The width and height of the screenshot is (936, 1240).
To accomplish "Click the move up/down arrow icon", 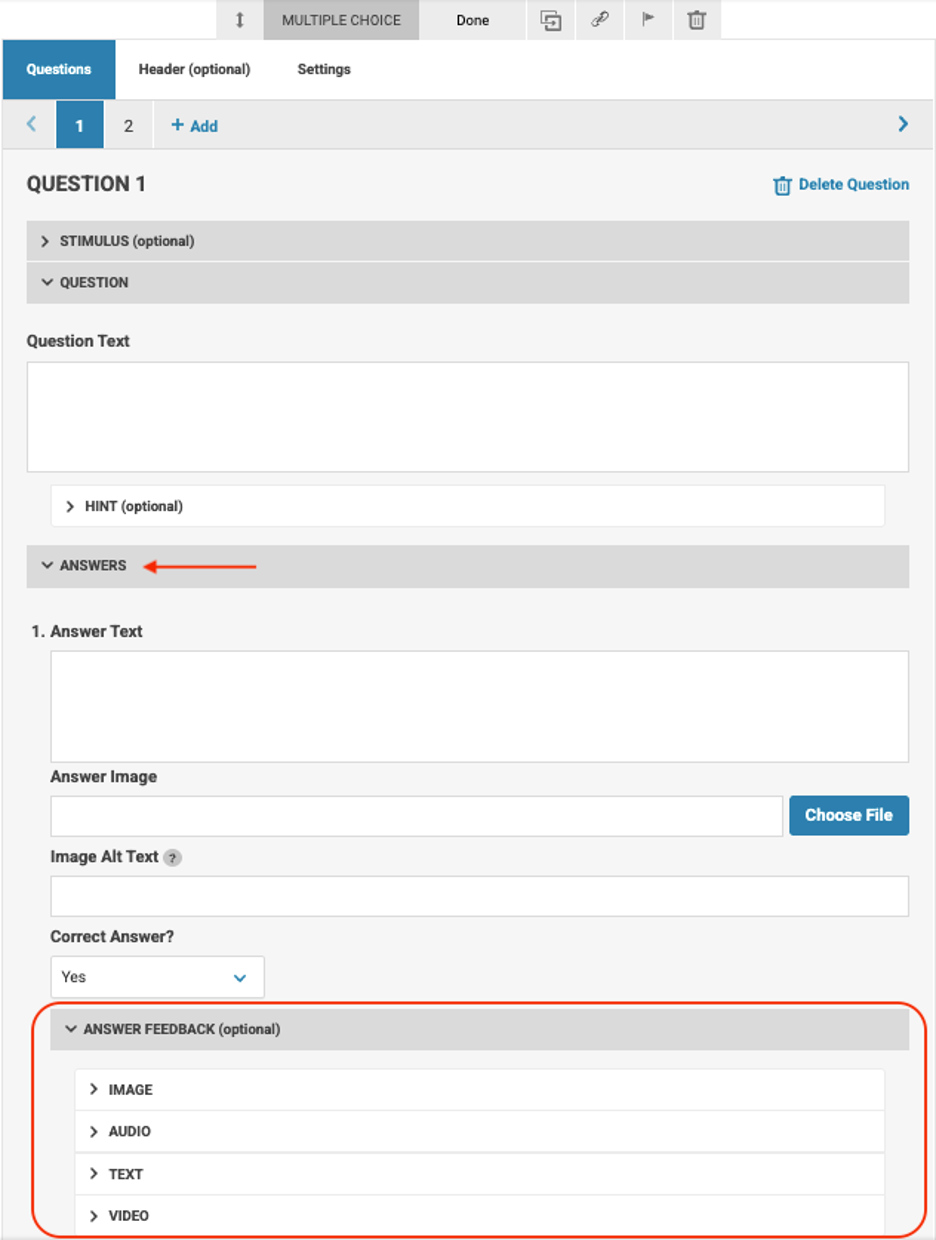I will (240, 20).
